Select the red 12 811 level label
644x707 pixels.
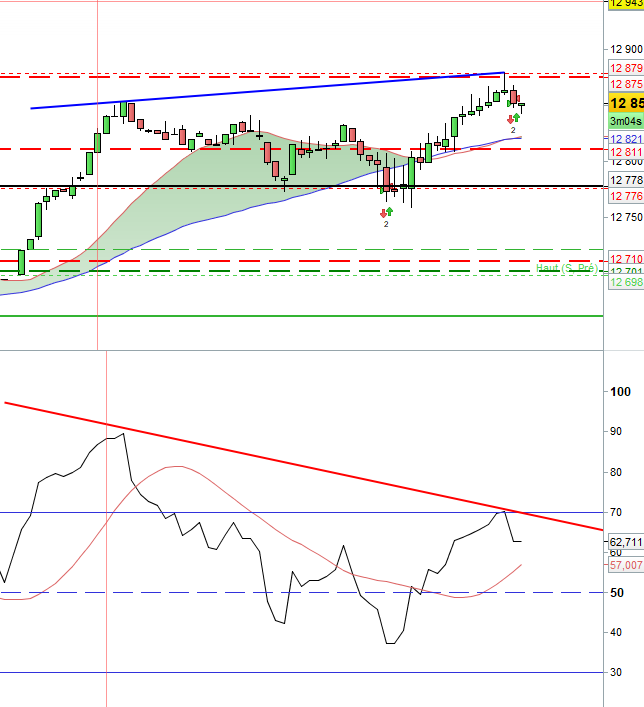click(x=626, y=152)
